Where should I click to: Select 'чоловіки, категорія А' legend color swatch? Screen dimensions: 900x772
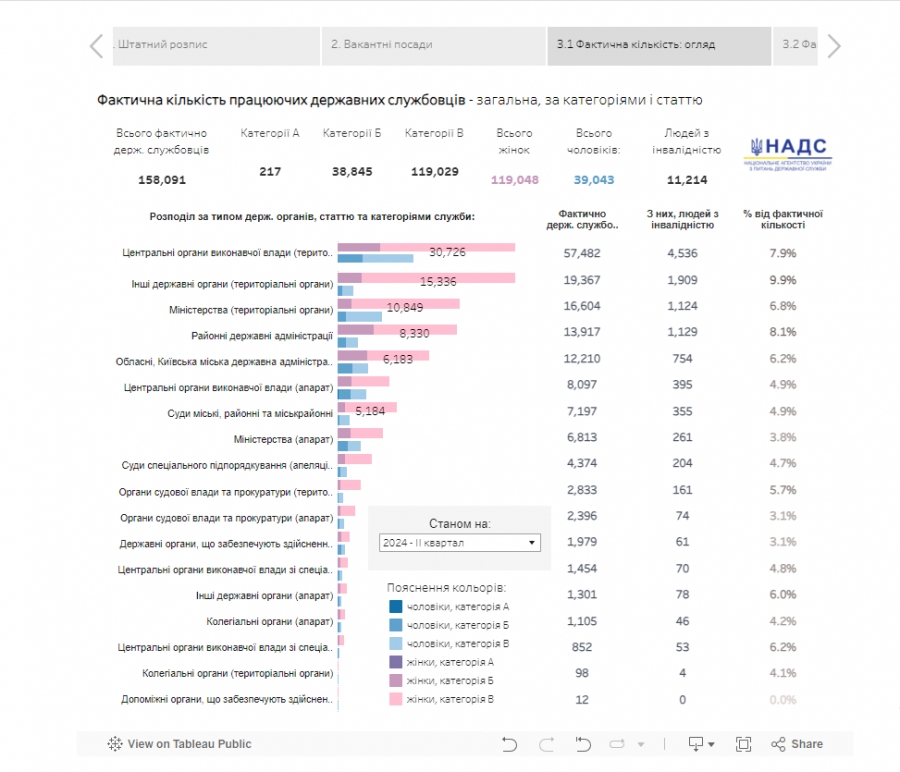click(396, 607)
